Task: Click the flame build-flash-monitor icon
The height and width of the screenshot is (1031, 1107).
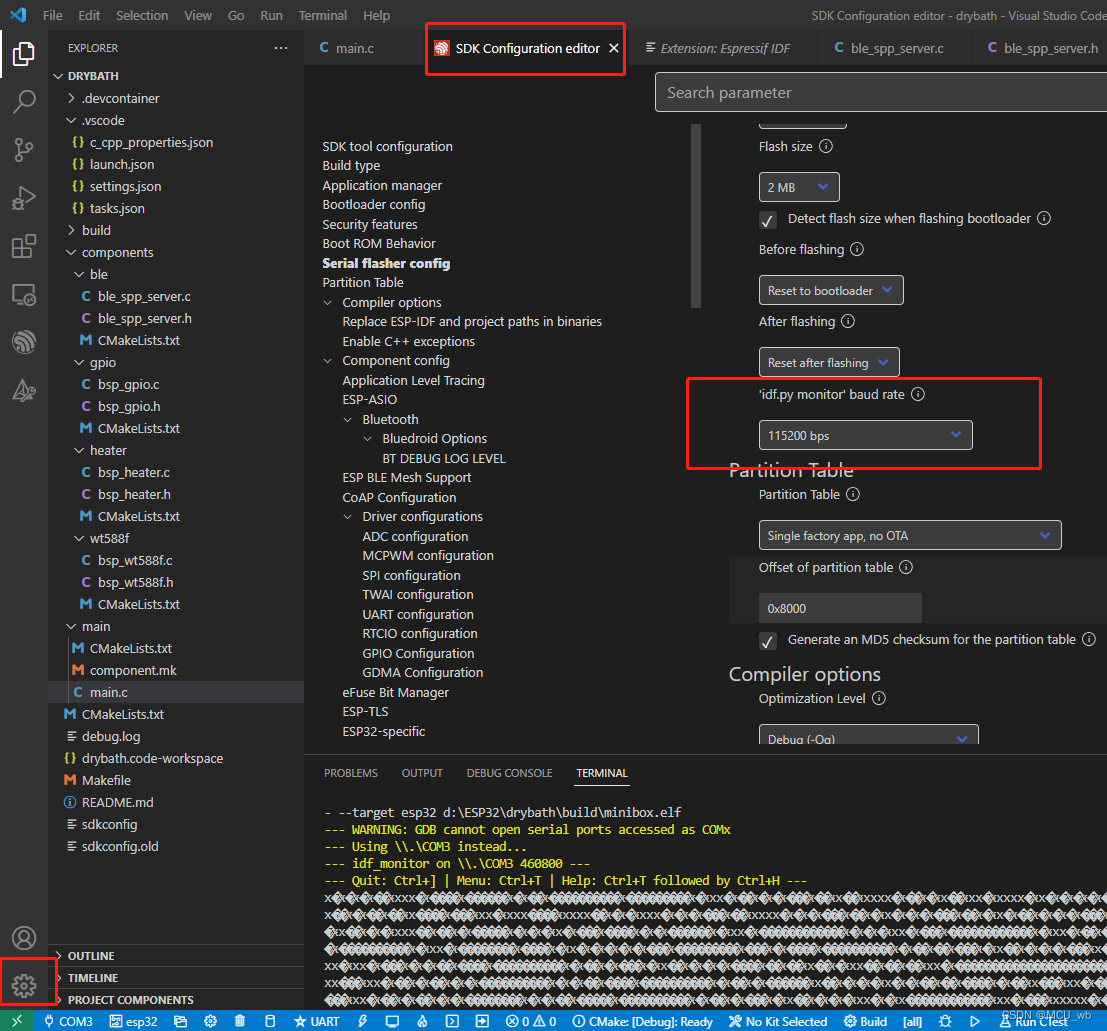Action: (x=422, y=1021)
